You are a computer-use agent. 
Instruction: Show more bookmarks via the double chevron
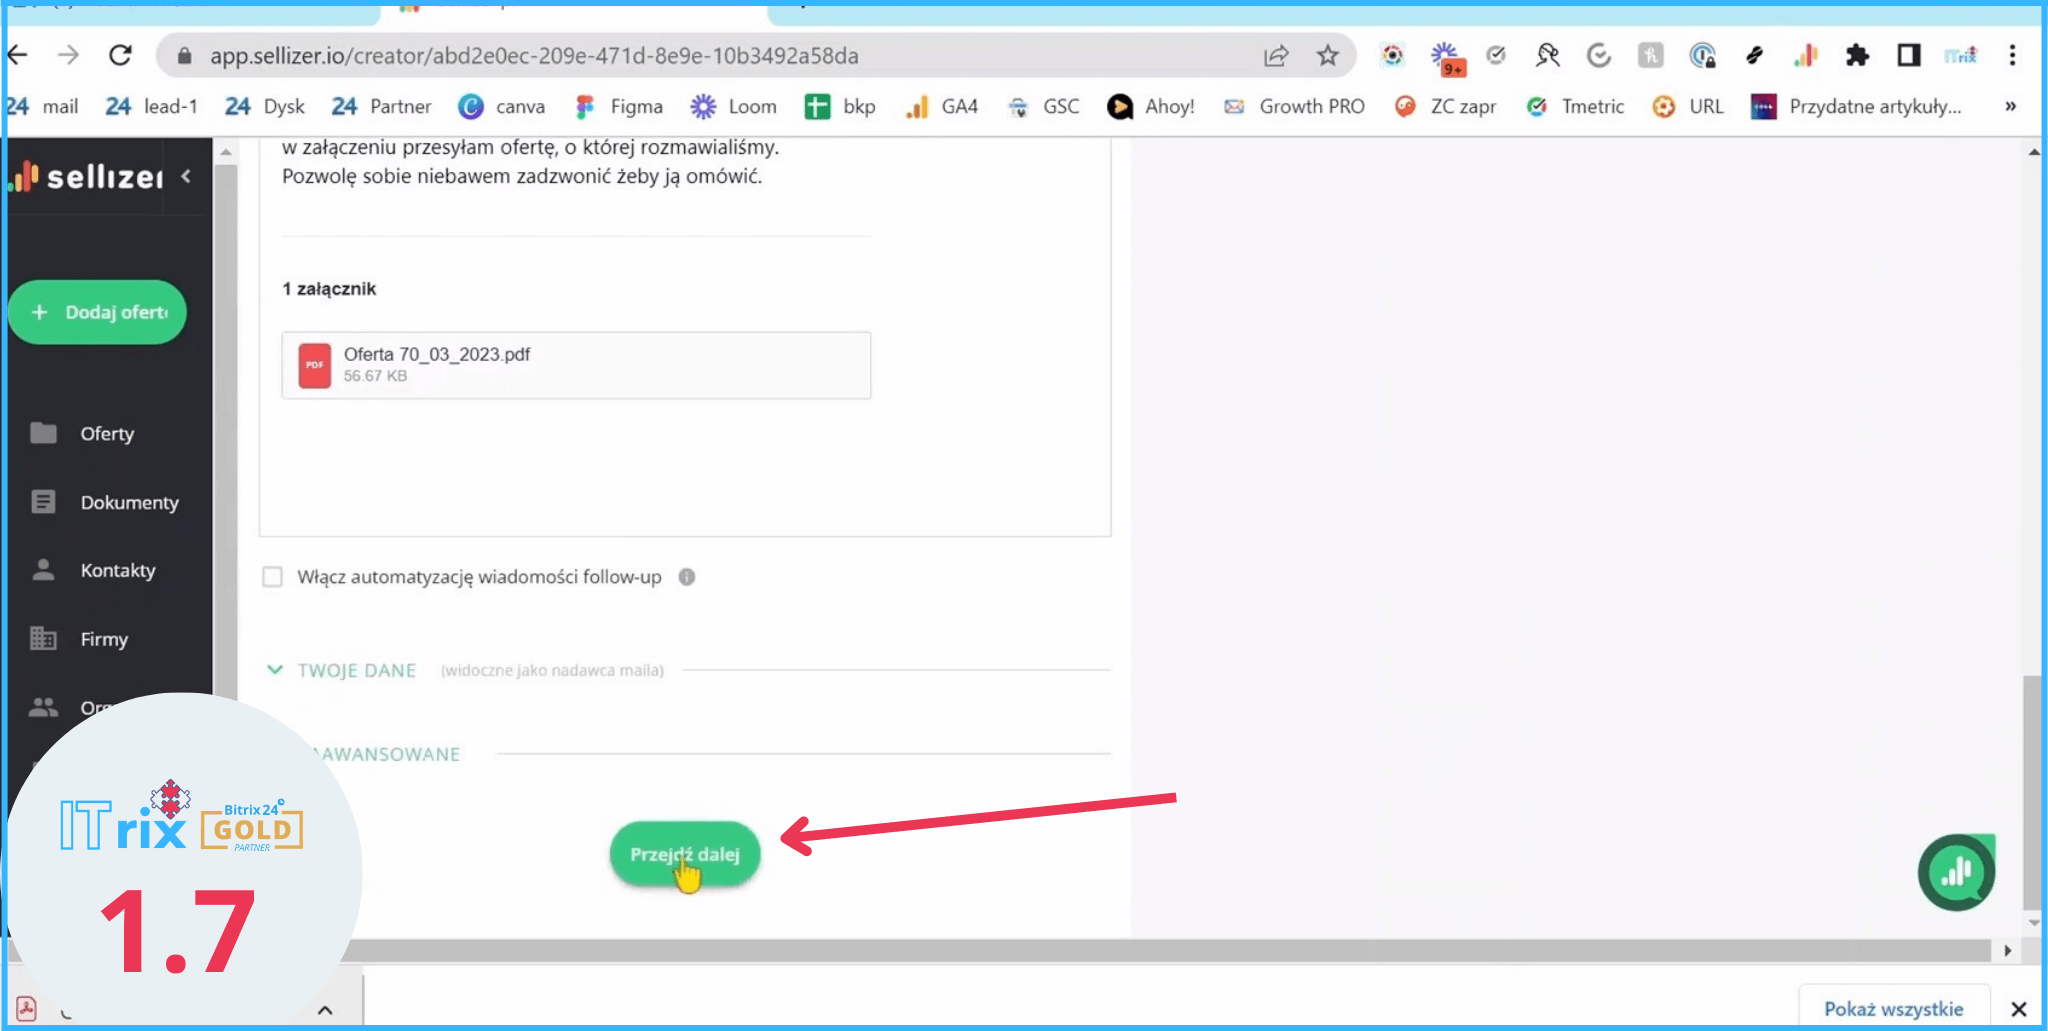(2010, 106)
